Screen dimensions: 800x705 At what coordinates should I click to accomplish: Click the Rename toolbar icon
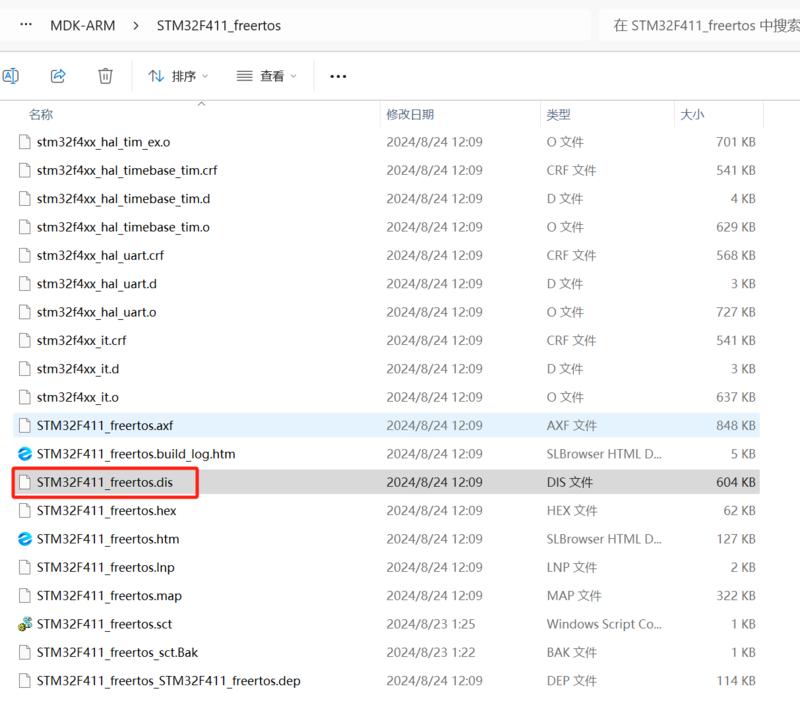[10, 76]
